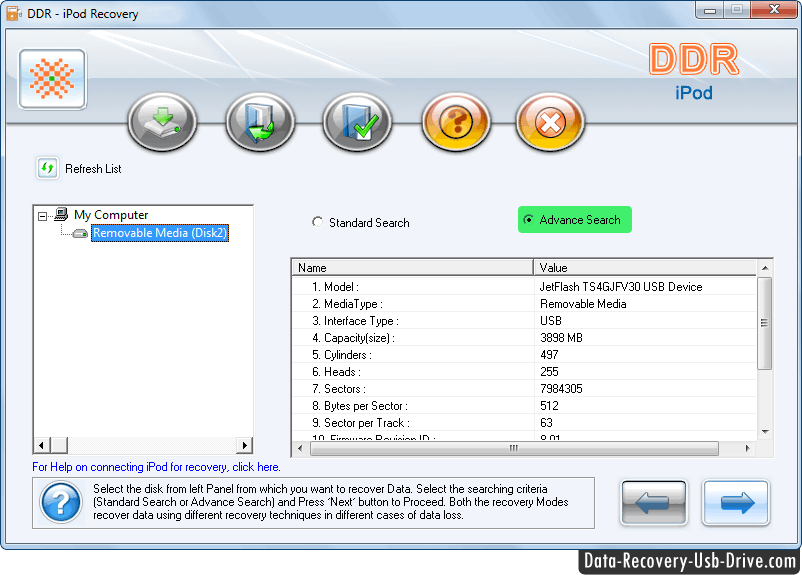Screen dimensions: 802x575
Task: Click the '63' value cell
Action: [x=546, y=423]
